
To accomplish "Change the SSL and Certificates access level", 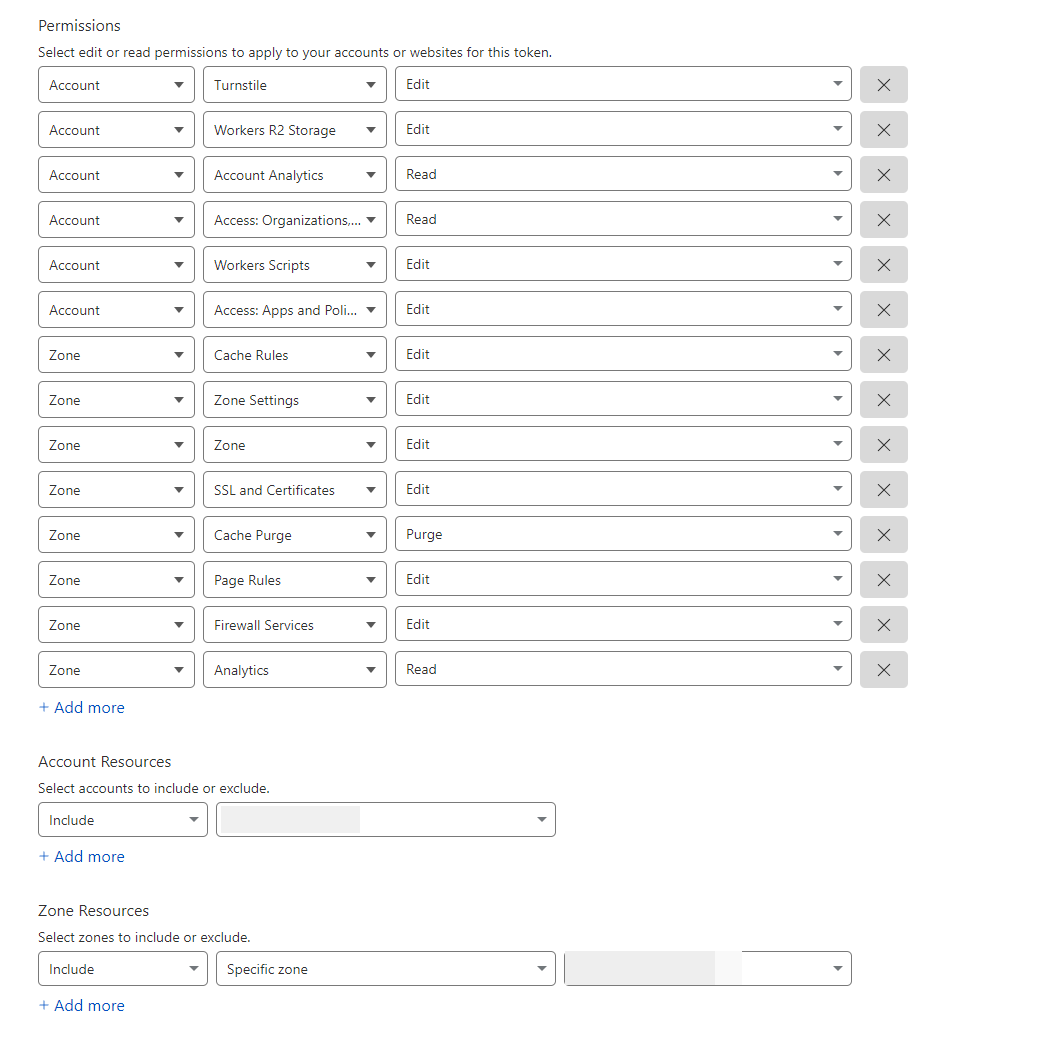I will 621,489.
